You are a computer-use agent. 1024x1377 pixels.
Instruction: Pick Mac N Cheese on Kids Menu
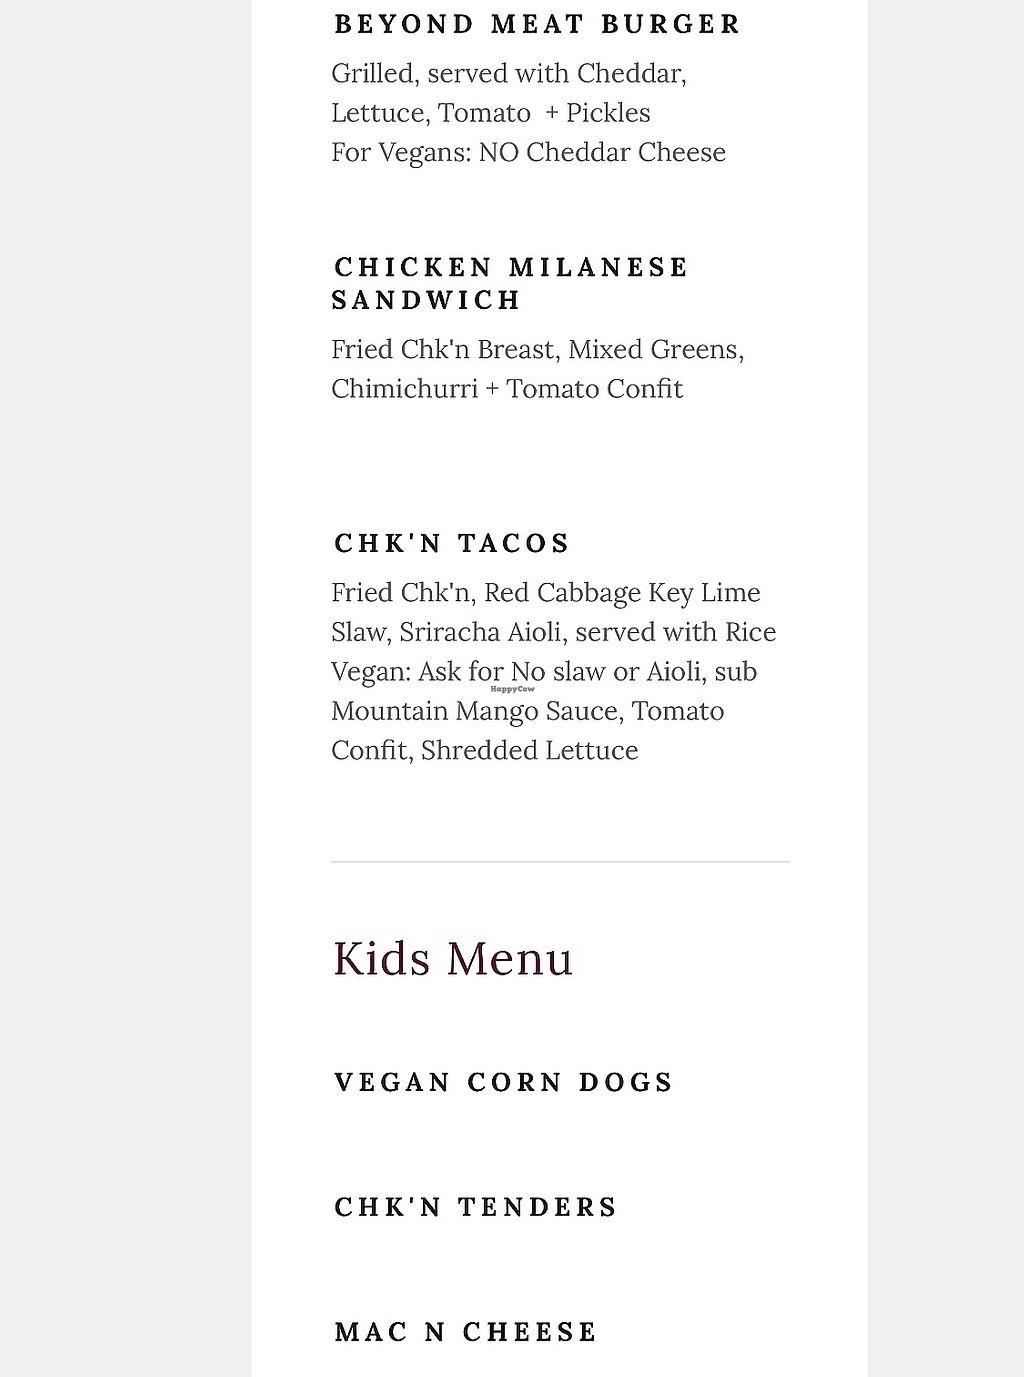(x=465, y=1332)
